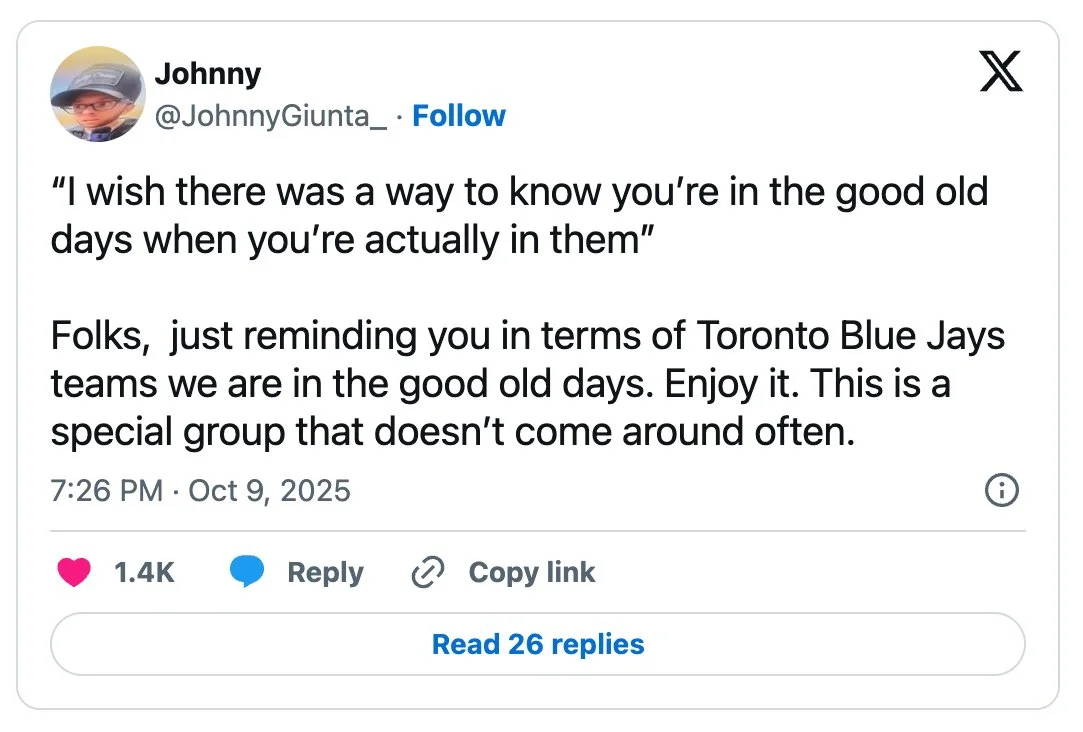Click the chain link icon

point(428,572)
